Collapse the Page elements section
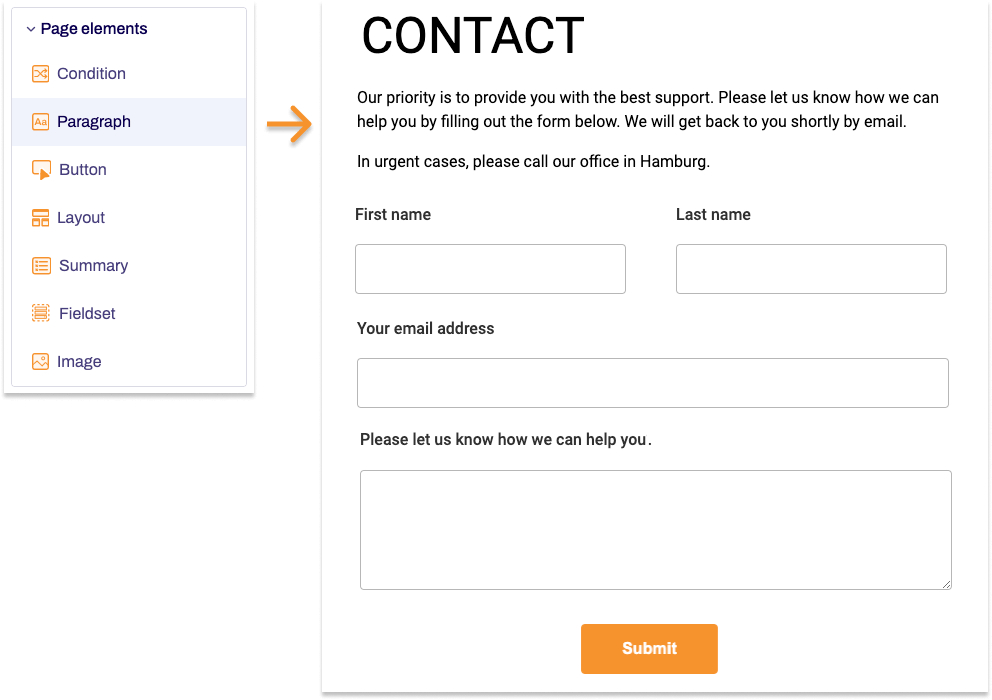Viewport: 992px width, 700px height. [28, 28]
